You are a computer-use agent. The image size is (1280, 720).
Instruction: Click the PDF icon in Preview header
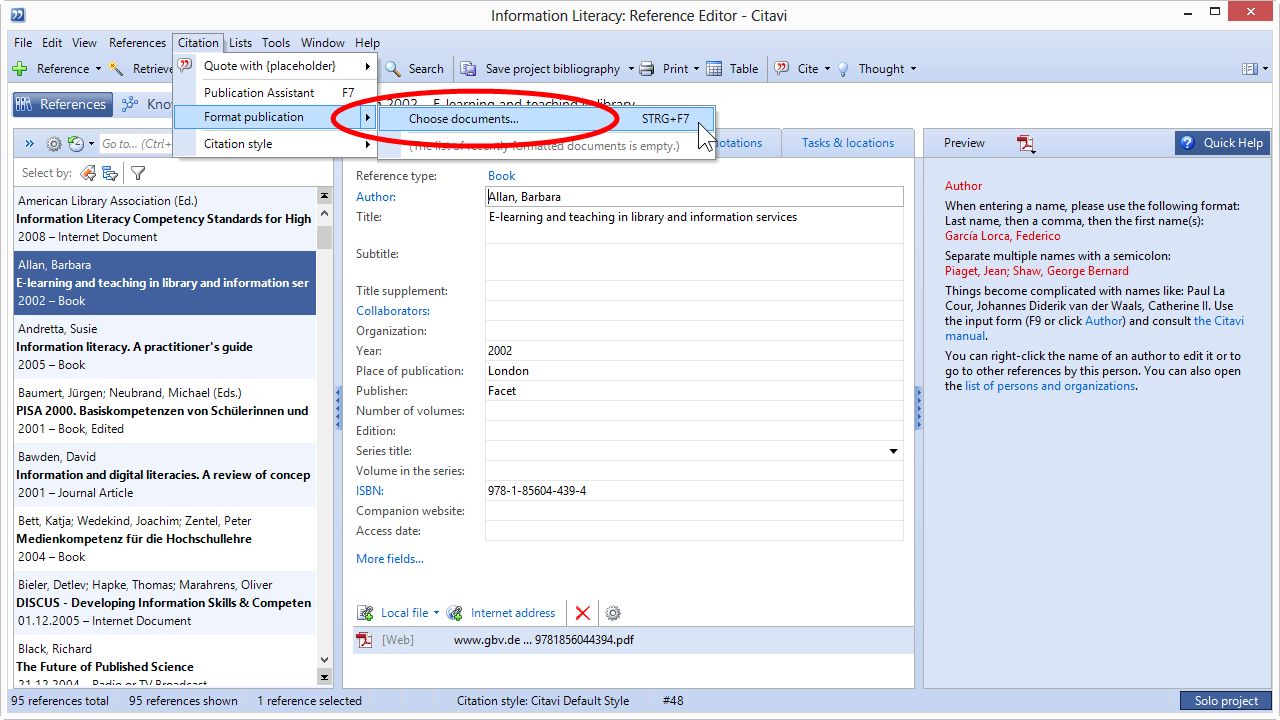coord(1026,143)
